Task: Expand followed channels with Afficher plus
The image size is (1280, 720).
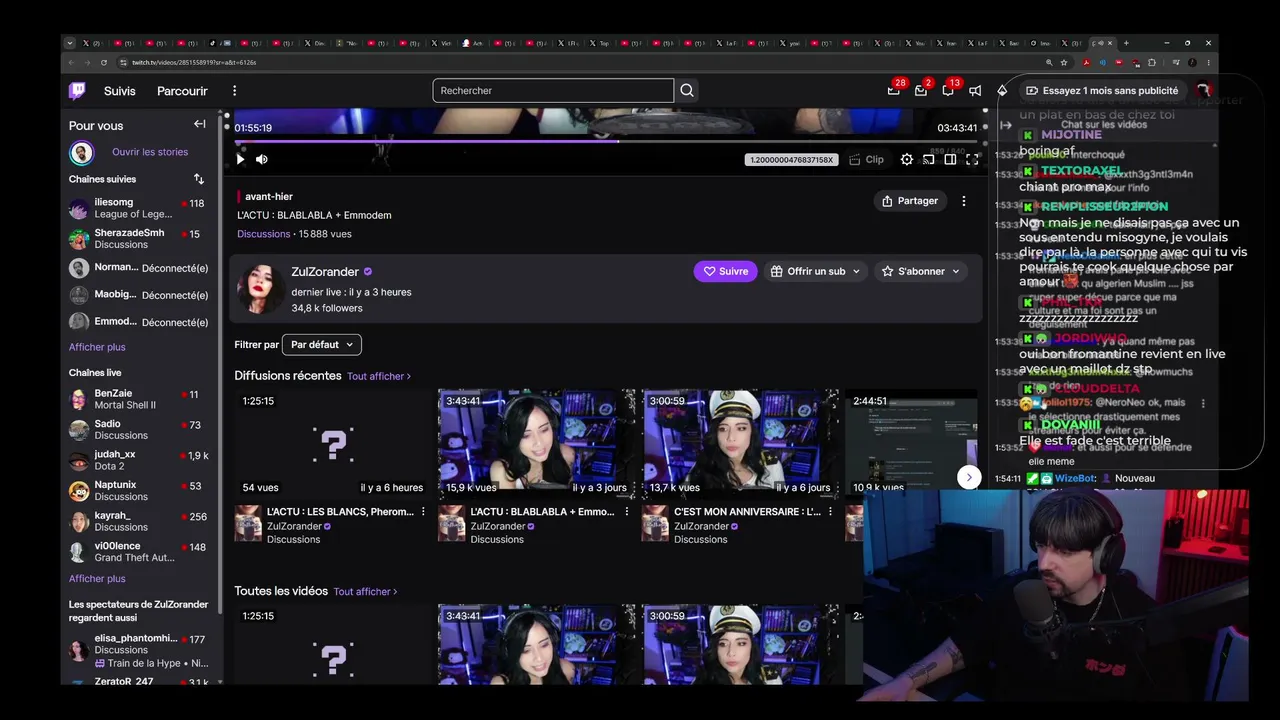Action: 97,347
